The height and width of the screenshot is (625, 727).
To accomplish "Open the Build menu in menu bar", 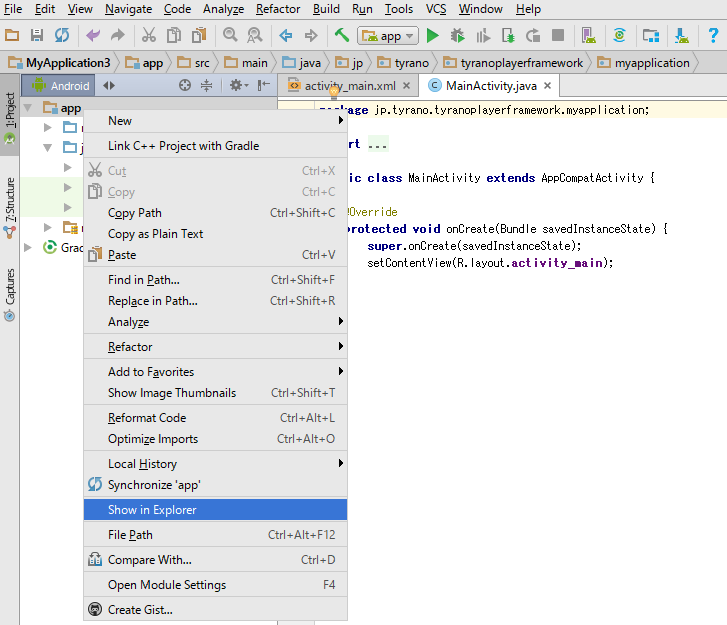I will (x=326, y=9).
